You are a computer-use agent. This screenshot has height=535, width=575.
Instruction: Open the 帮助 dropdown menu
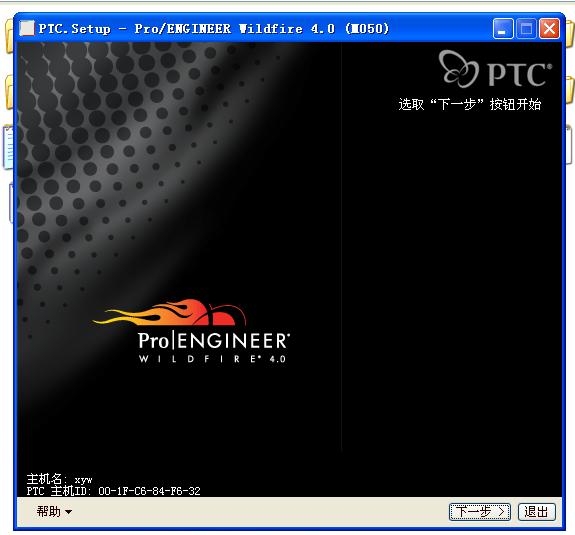click(x=54, y=511)
